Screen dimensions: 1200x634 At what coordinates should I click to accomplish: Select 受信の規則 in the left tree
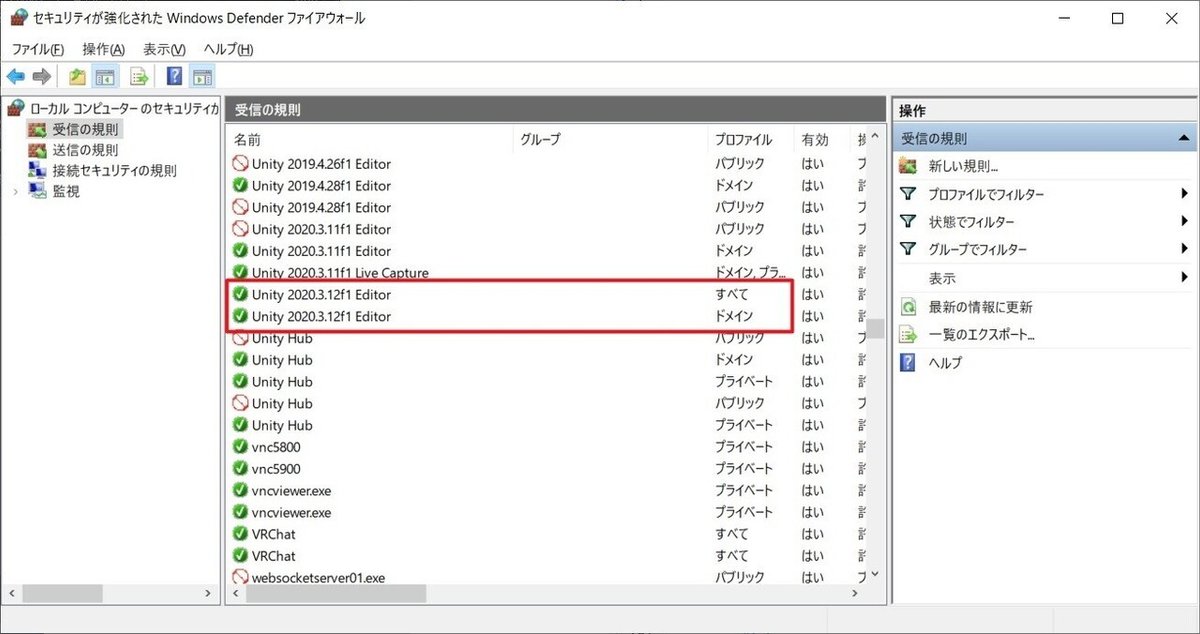click(85, 129)
